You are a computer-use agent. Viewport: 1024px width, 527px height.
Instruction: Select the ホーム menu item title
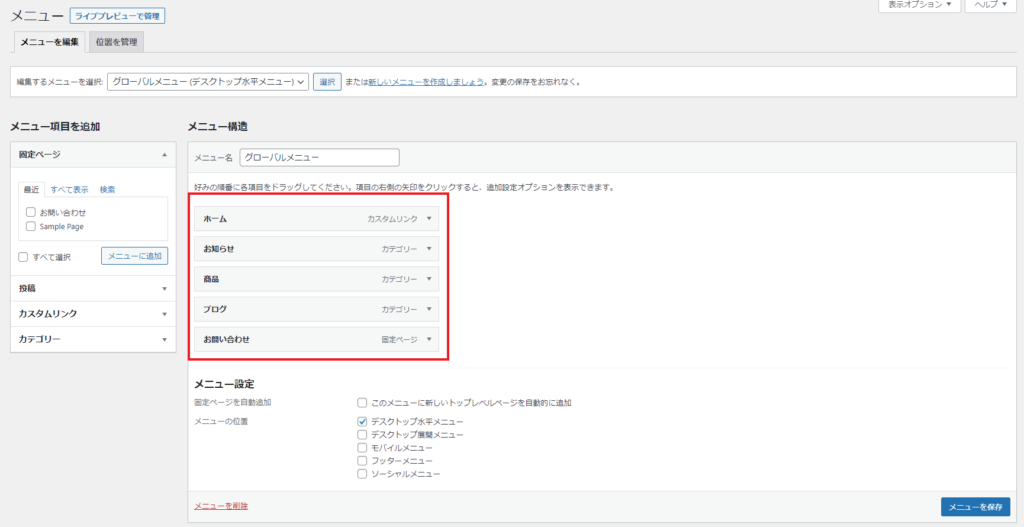pyautogui.click(x=215, y=219)
